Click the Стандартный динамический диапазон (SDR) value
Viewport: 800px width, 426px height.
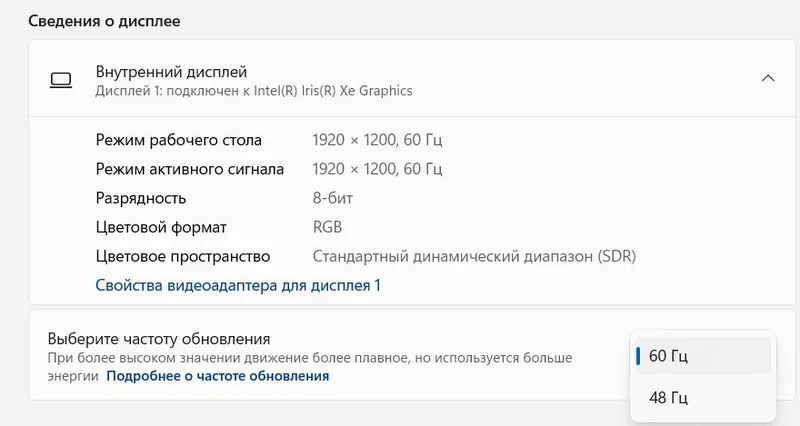474,256
